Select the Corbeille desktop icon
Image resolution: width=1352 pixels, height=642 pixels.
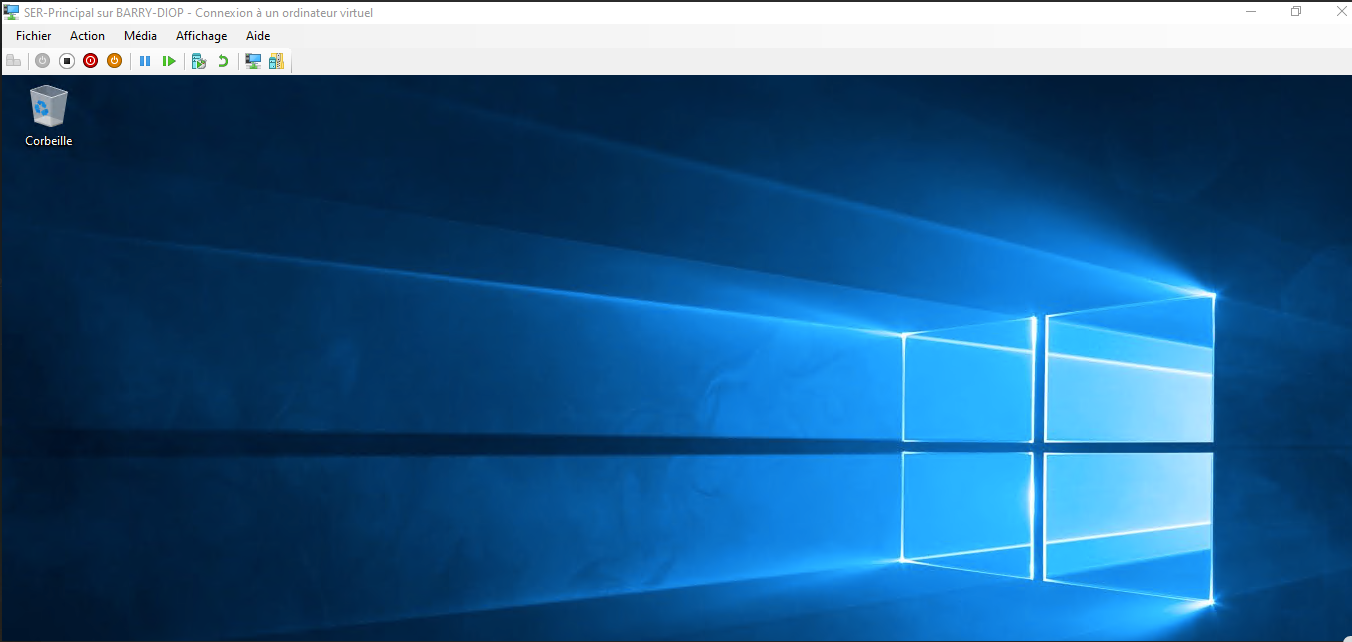(x=49, y=116)
